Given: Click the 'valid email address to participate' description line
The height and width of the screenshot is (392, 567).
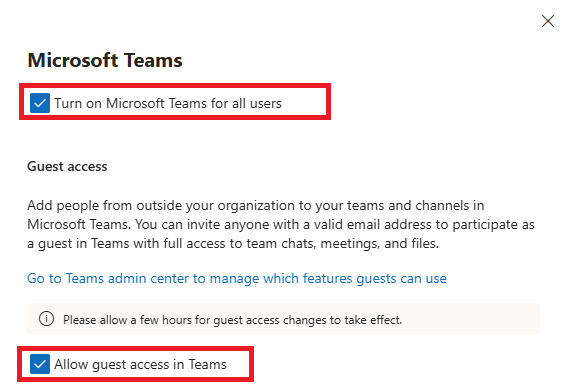Looking at the screenshot, I should point(281,225).
